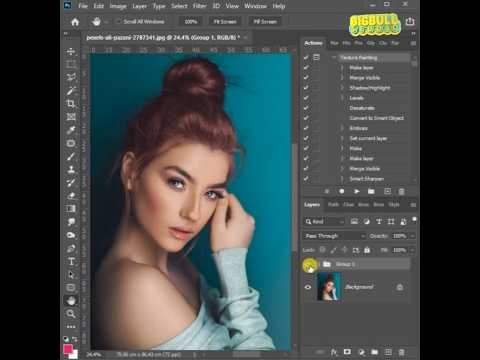The image size is (480, 360).
Task: Expand the Levels step
Action: point(342,98)
